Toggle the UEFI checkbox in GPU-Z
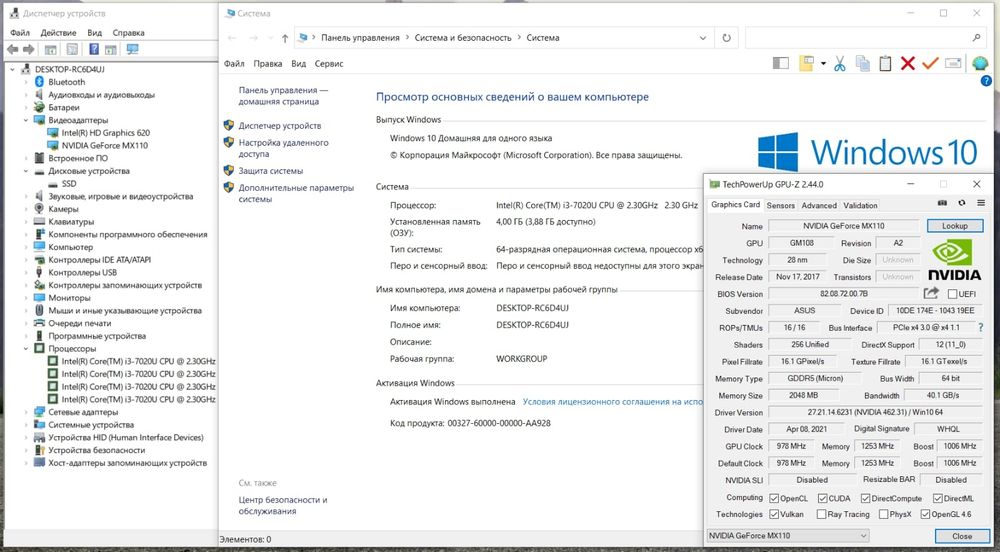The image size is (1000, 552). pyautogui.click(x=952, y=294)
